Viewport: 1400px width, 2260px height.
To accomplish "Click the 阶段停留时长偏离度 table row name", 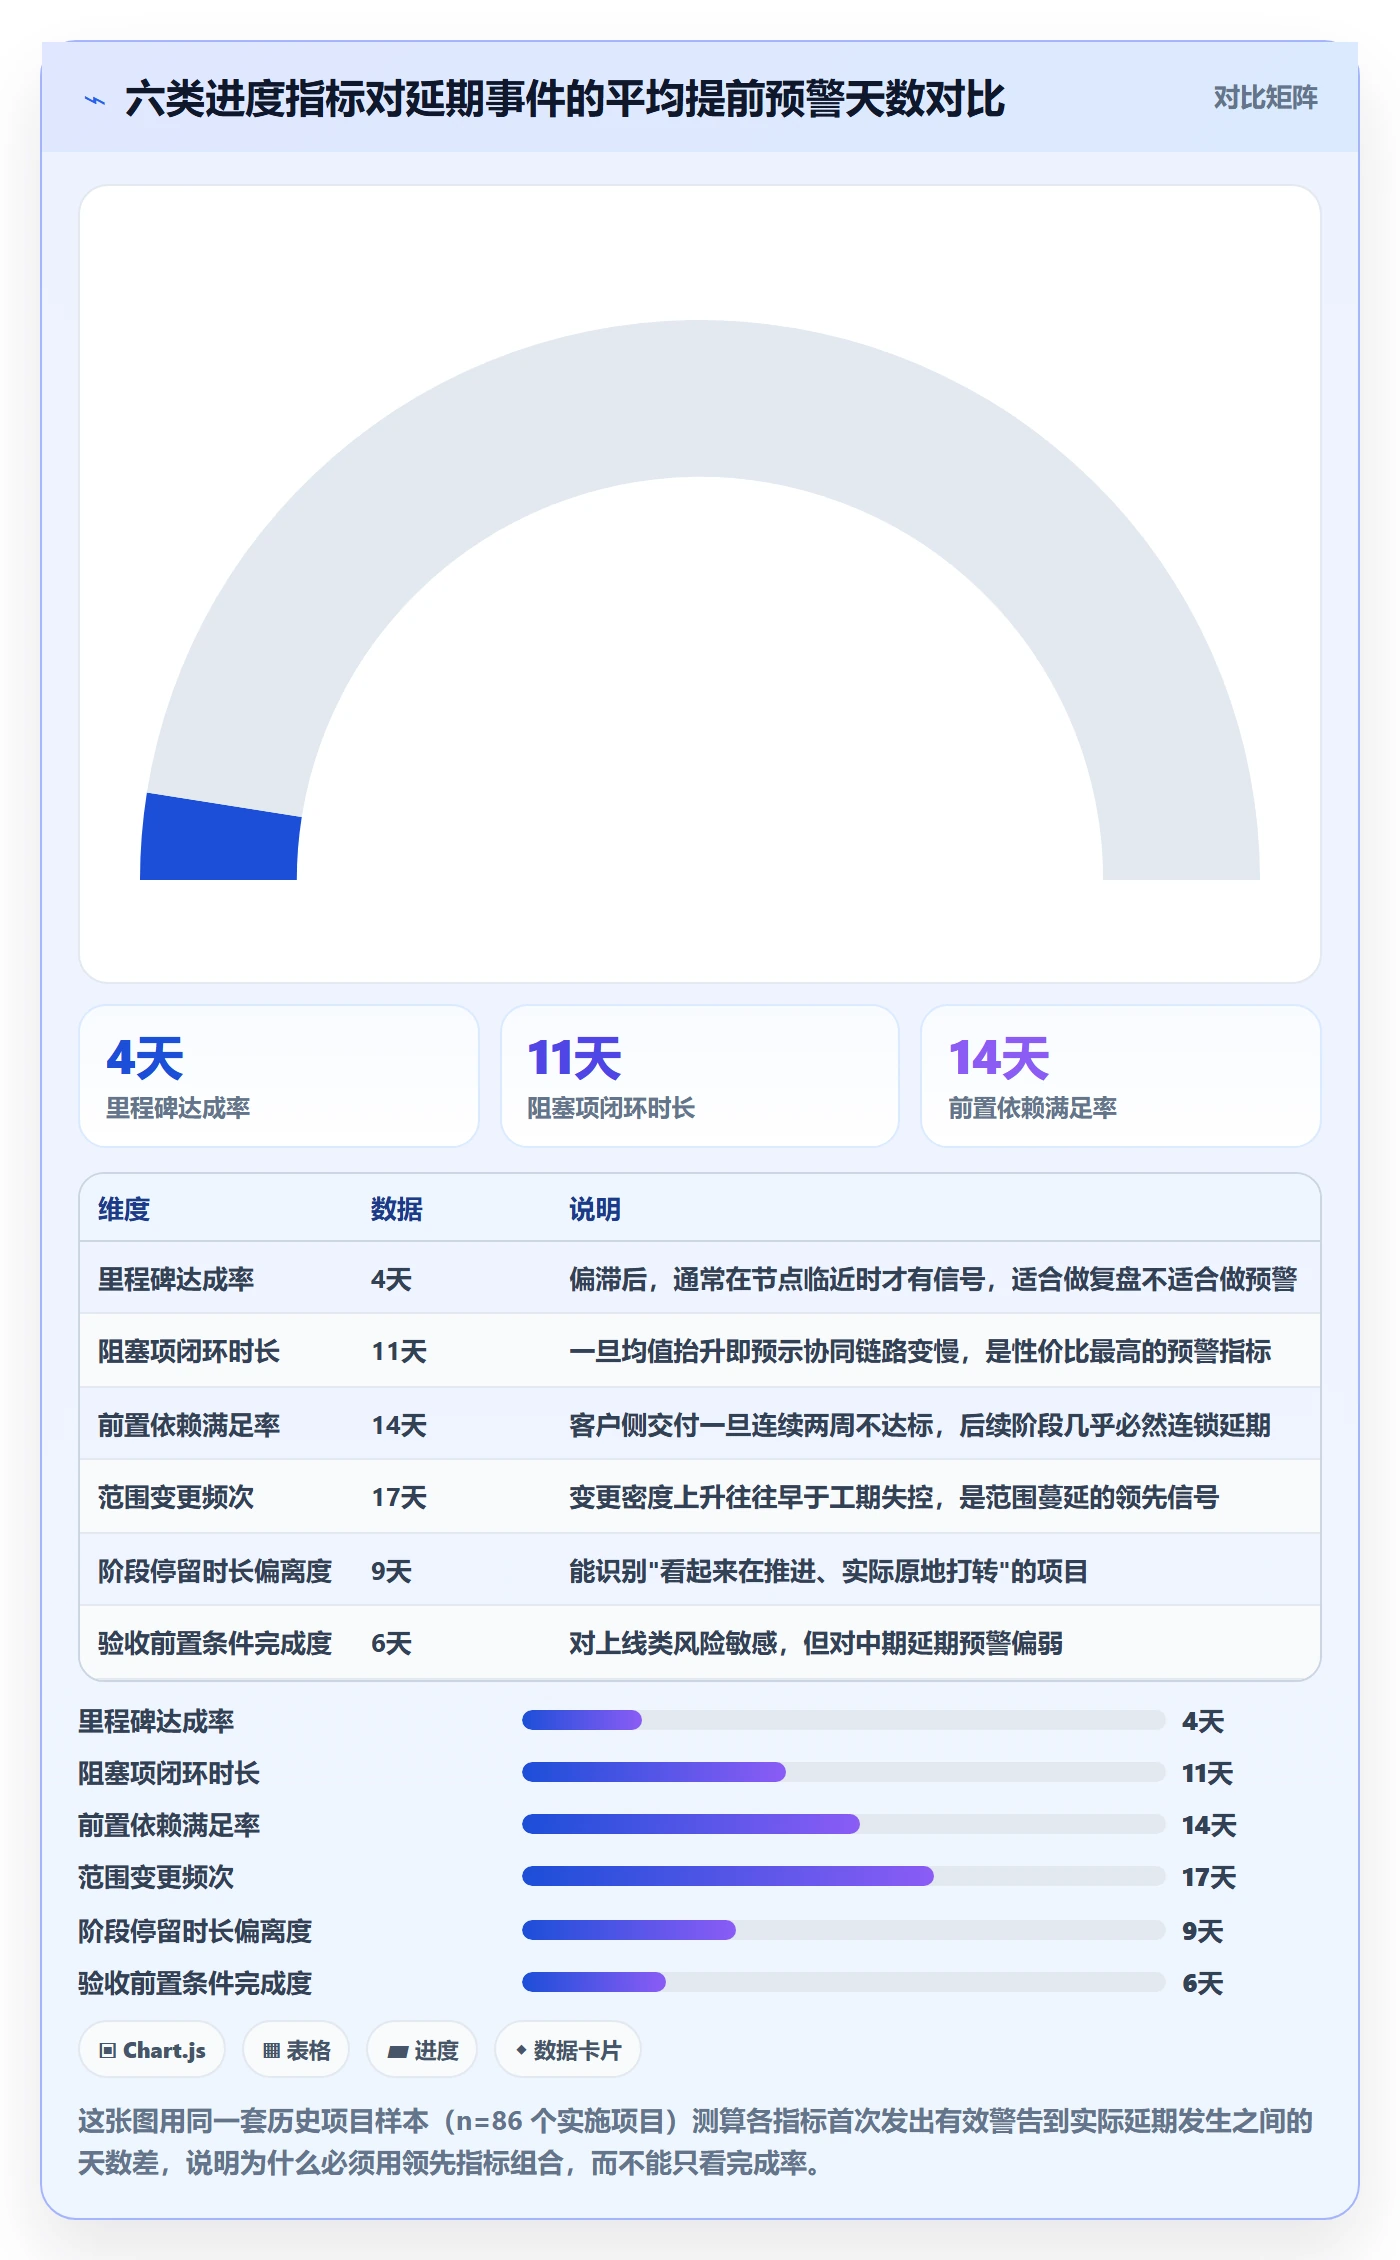I will point(215,1571).
